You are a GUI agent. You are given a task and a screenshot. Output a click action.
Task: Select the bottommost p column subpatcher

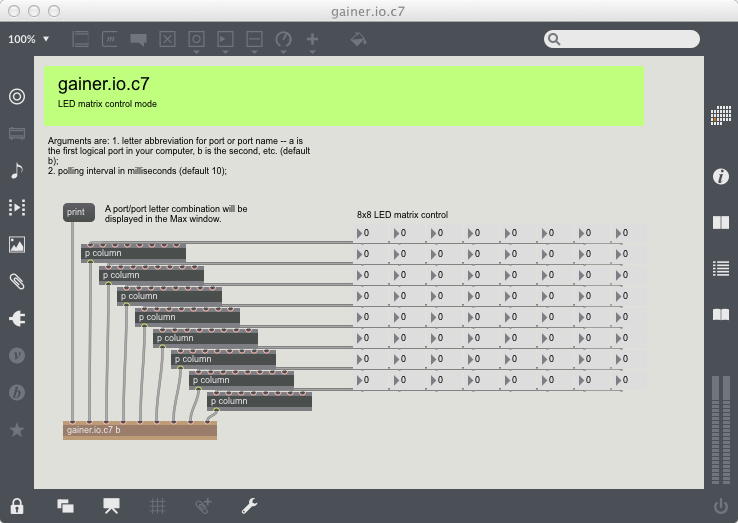259,401
